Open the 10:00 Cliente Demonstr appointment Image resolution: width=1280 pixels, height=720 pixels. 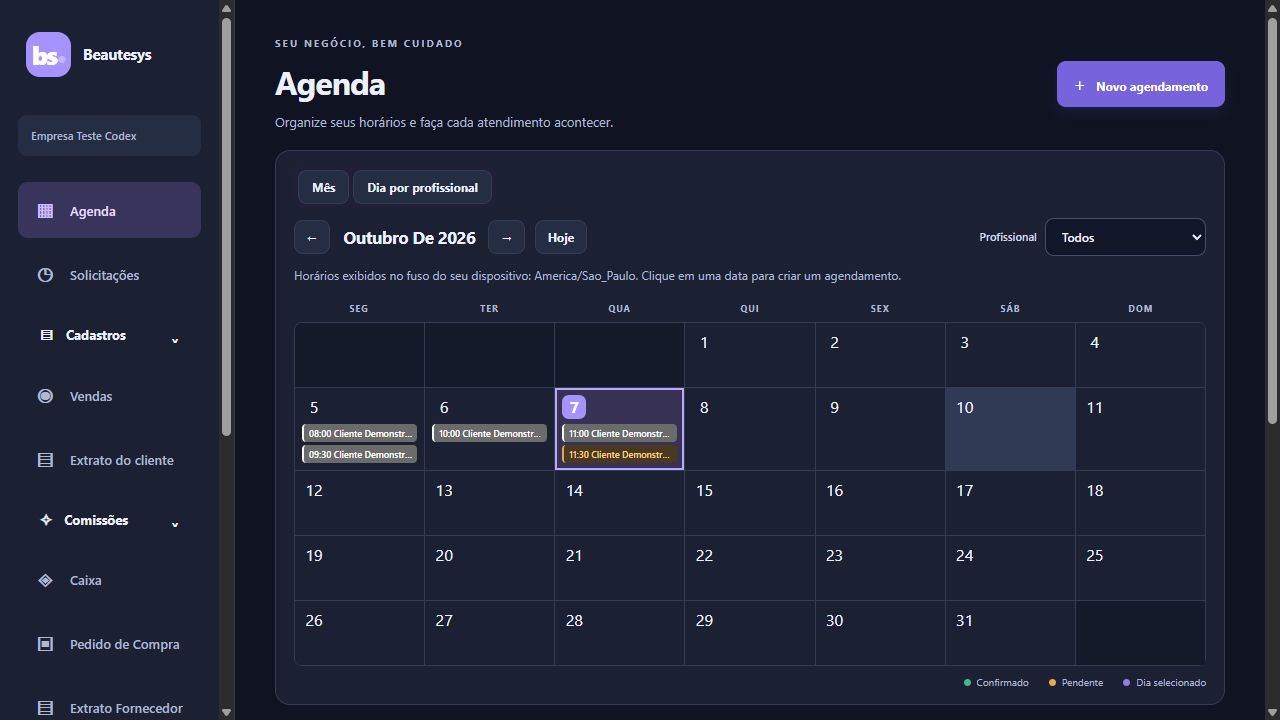(490, 433)
